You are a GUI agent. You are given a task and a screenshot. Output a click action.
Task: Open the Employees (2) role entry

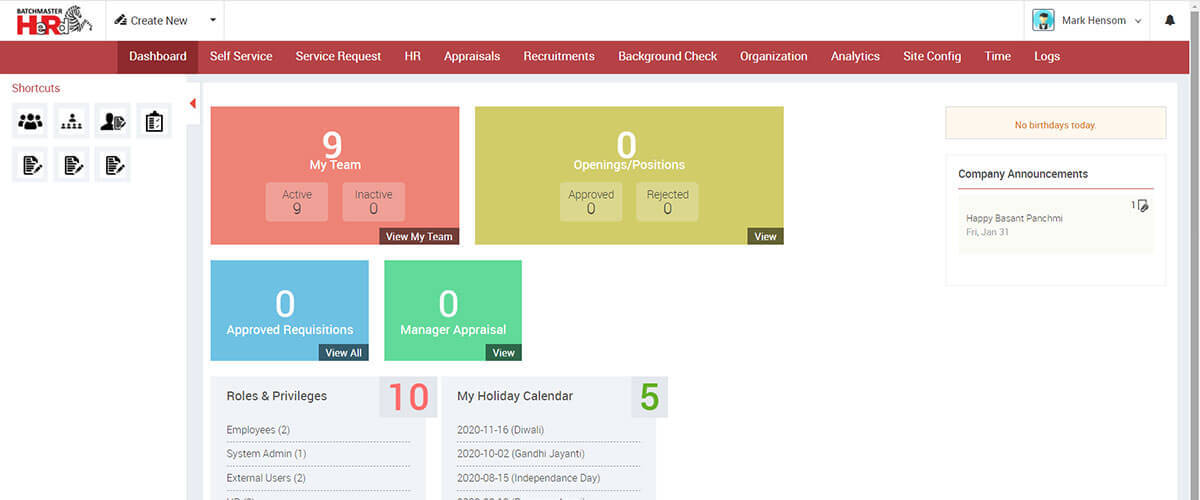click(x=258, y=430)
